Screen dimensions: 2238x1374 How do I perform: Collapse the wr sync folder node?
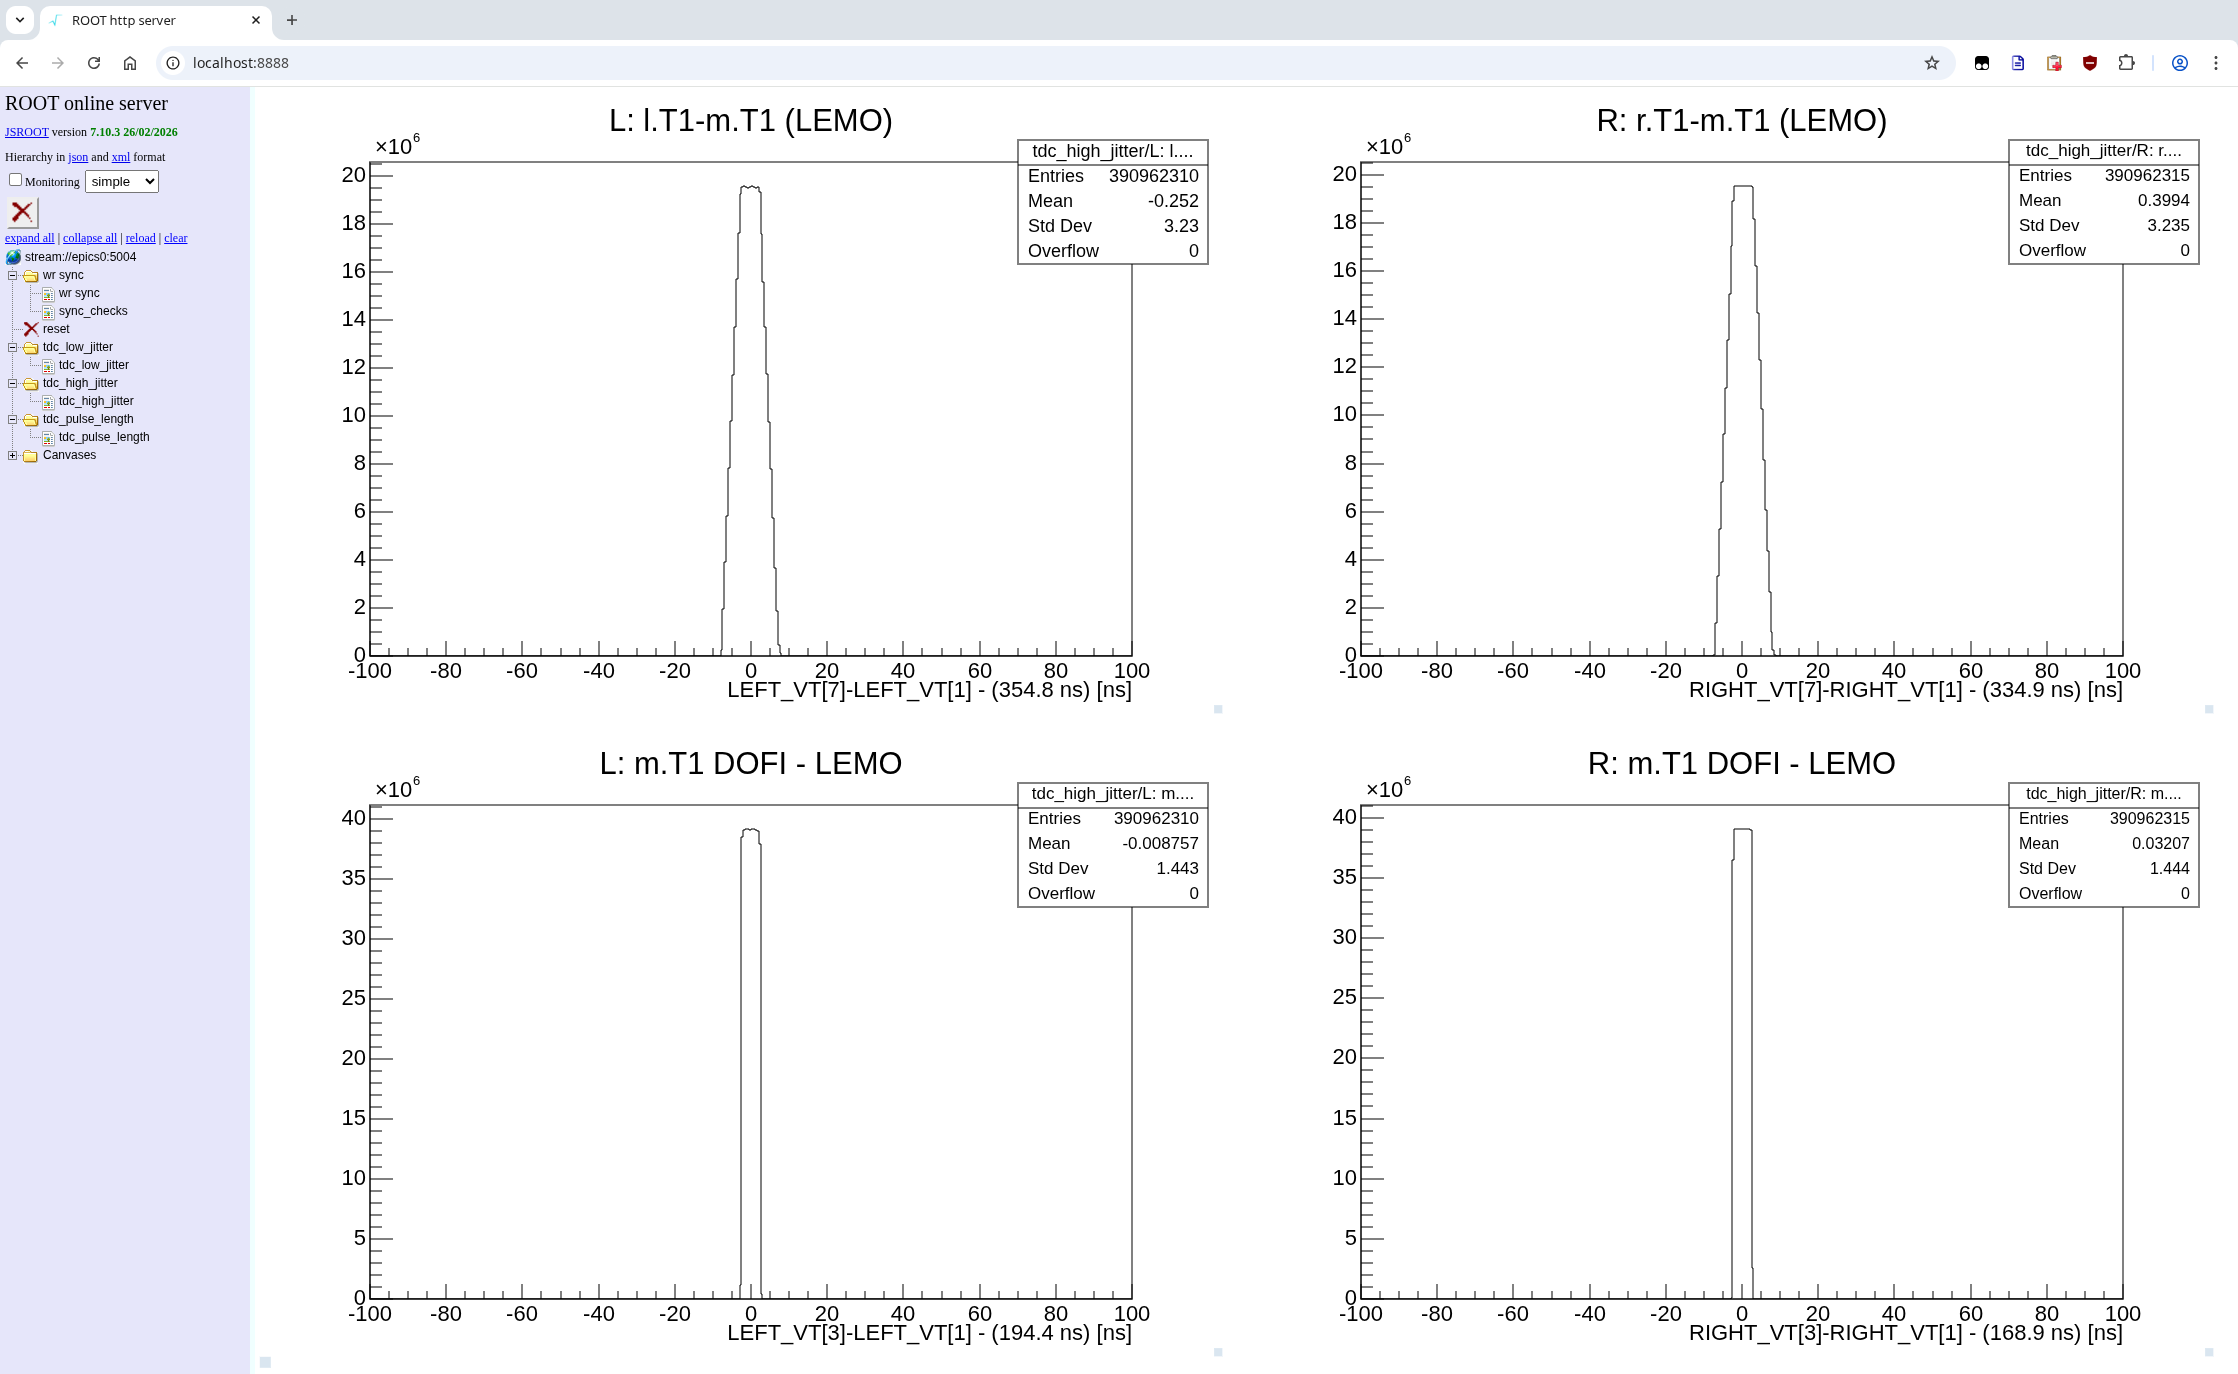(13, 275)
